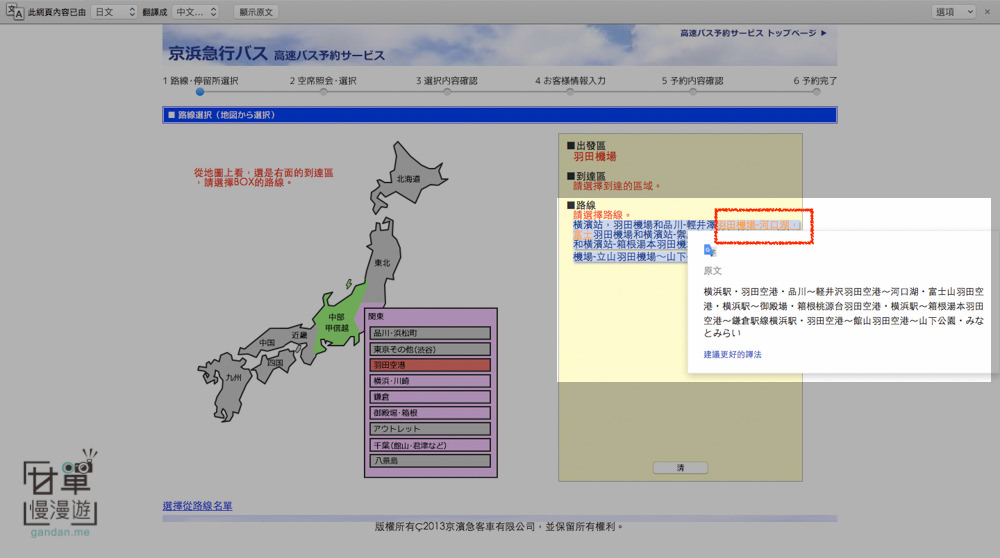Open the 選項 dropdown in translate bar
1000x558 pixels.
point(953,12)
